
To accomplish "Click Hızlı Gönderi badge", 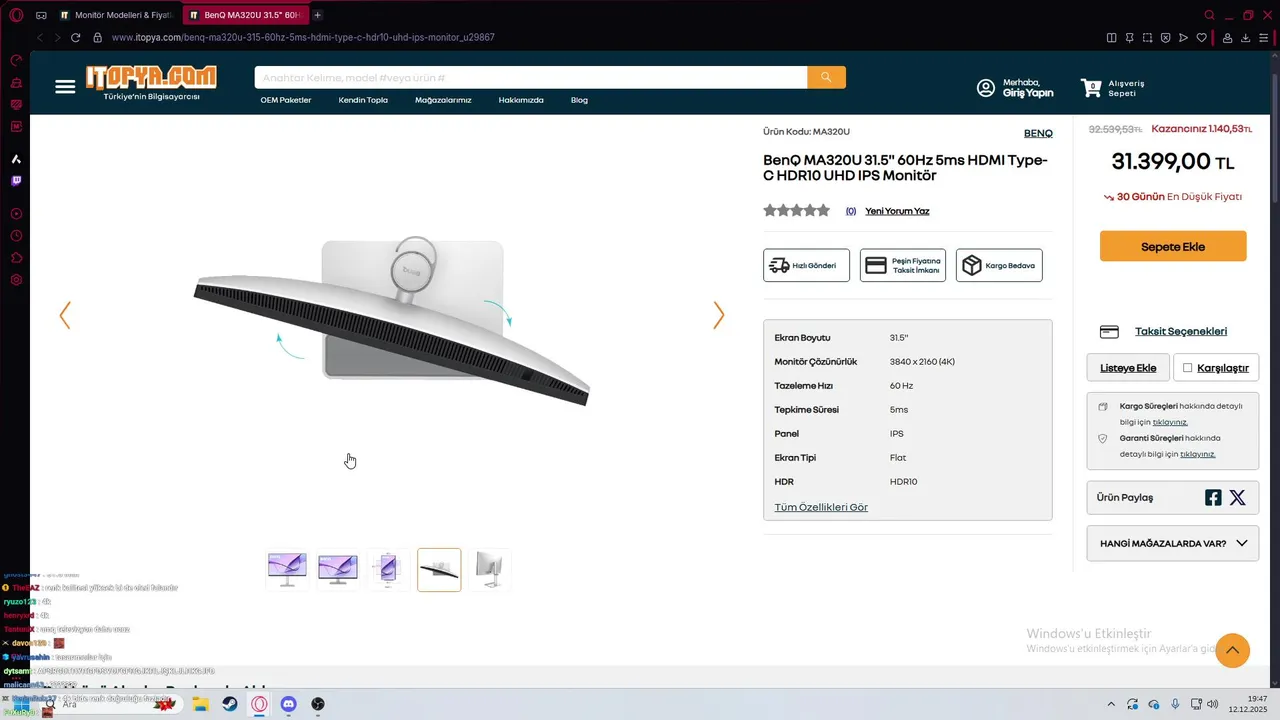I will pyautogui.click(x=806, y=265).
